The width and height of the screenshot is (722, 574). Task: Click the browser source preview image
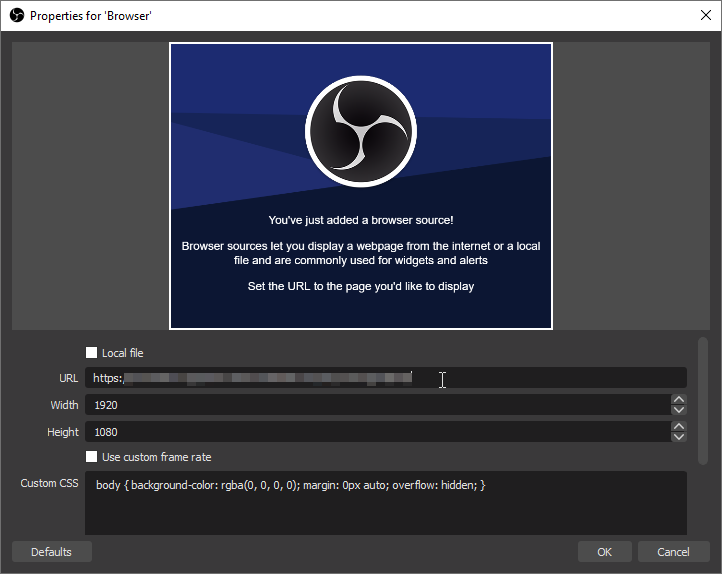361,186
